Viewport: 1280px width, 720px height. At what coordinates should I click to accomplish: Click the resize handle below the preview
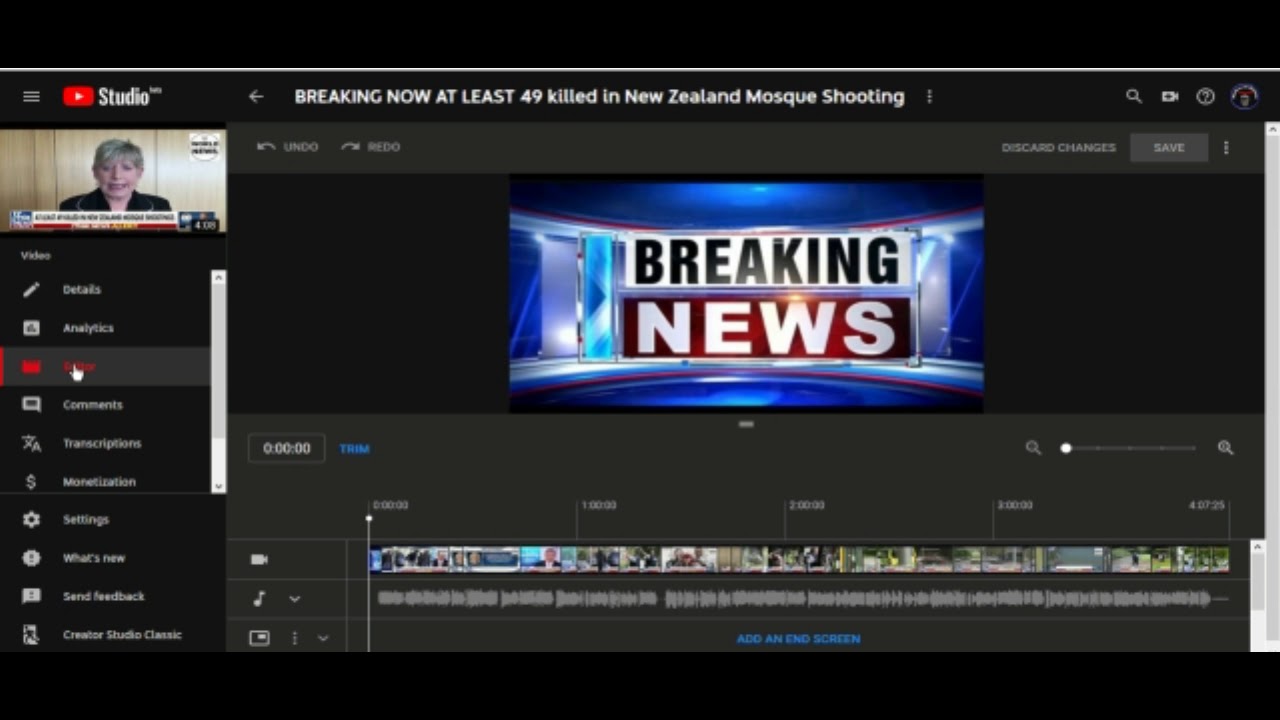pos(746,424)
